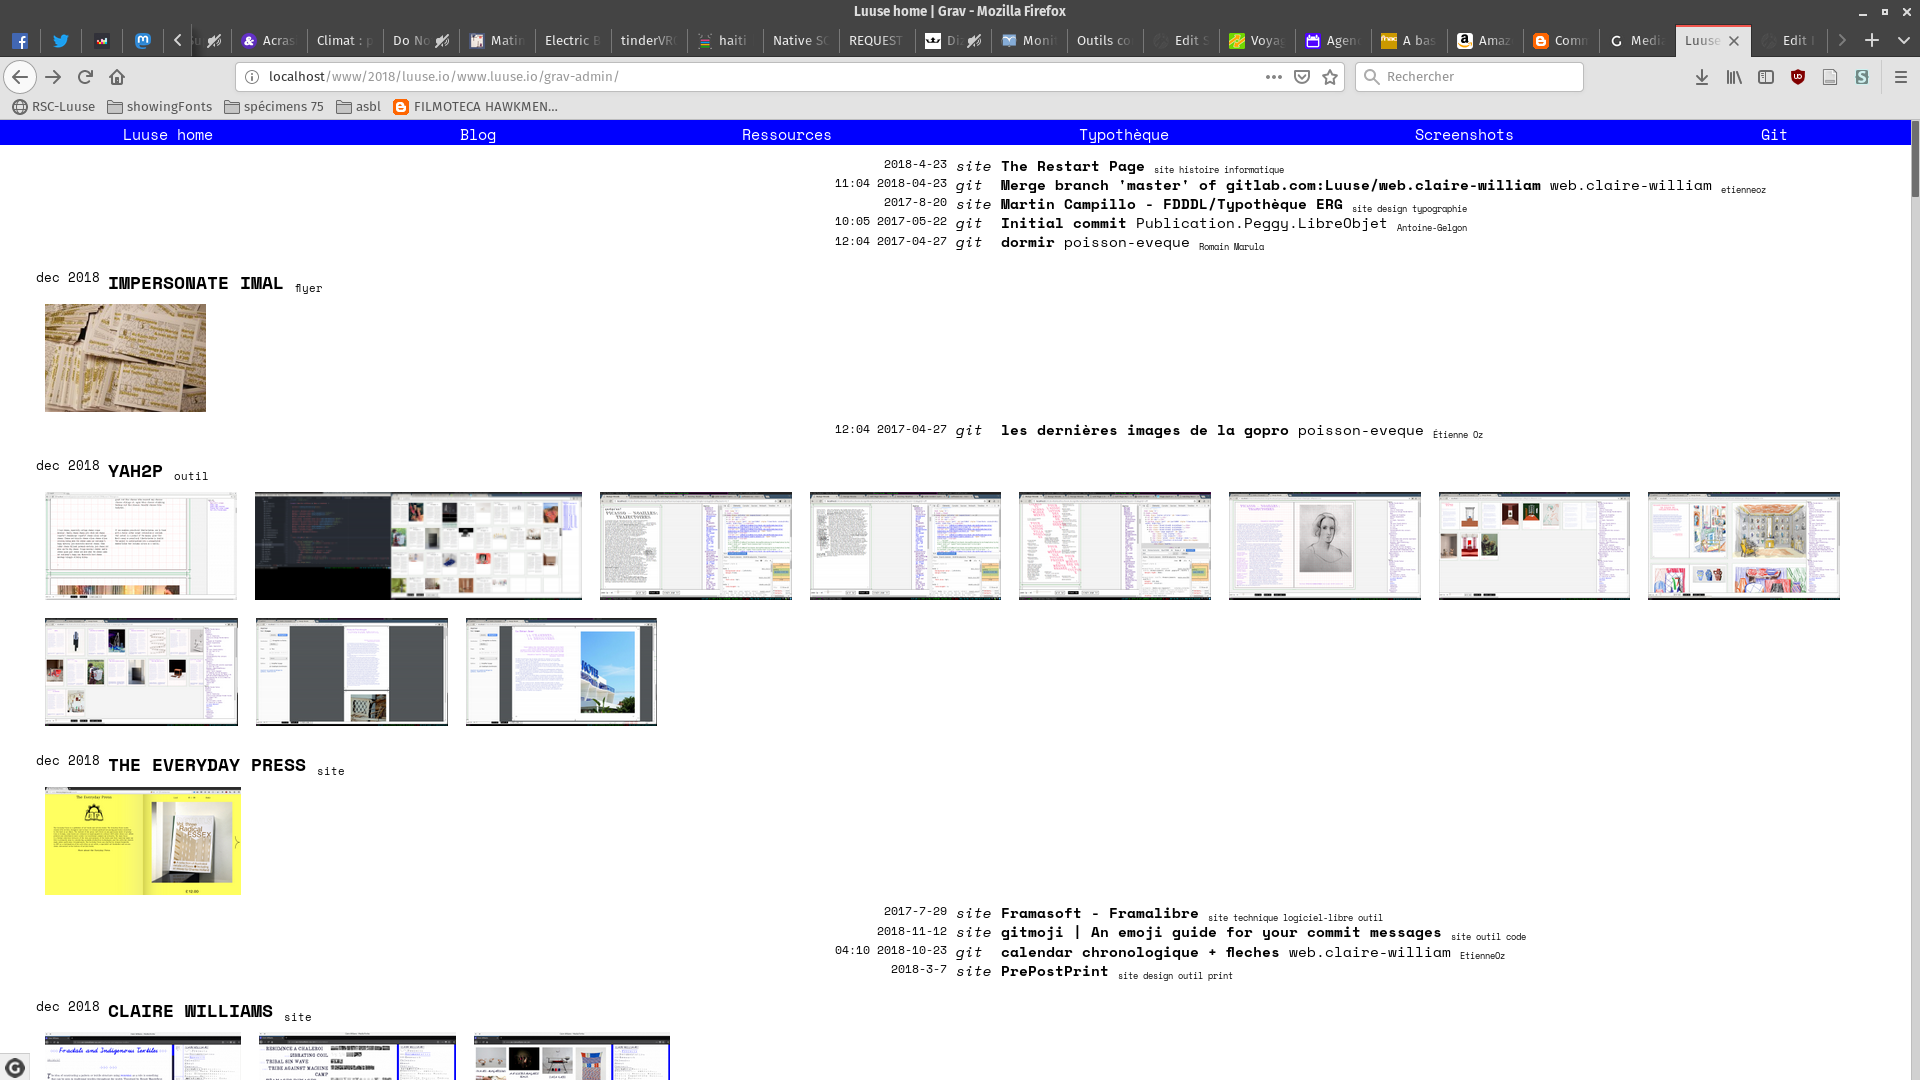Bookmark this page with star icon

pos(1330,77)
